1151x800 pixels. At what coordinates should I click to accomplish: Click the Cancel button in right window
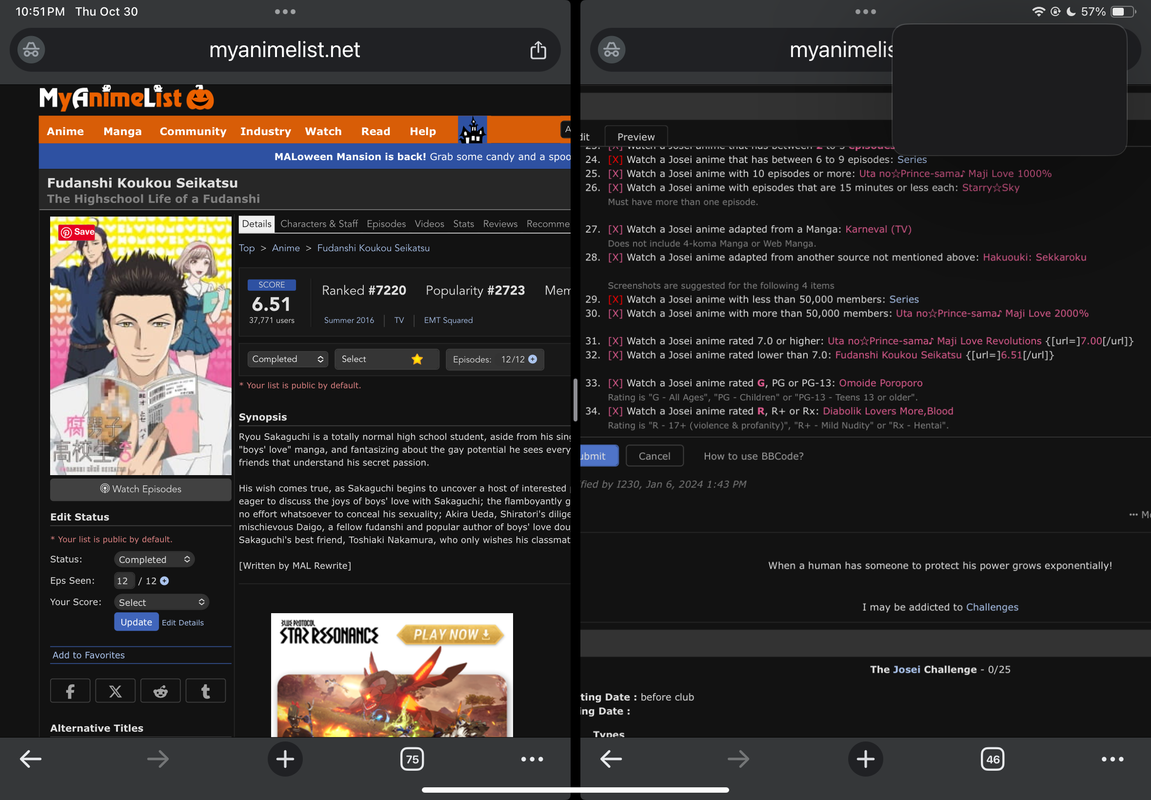pyautogui.click(x=654, y=456)
